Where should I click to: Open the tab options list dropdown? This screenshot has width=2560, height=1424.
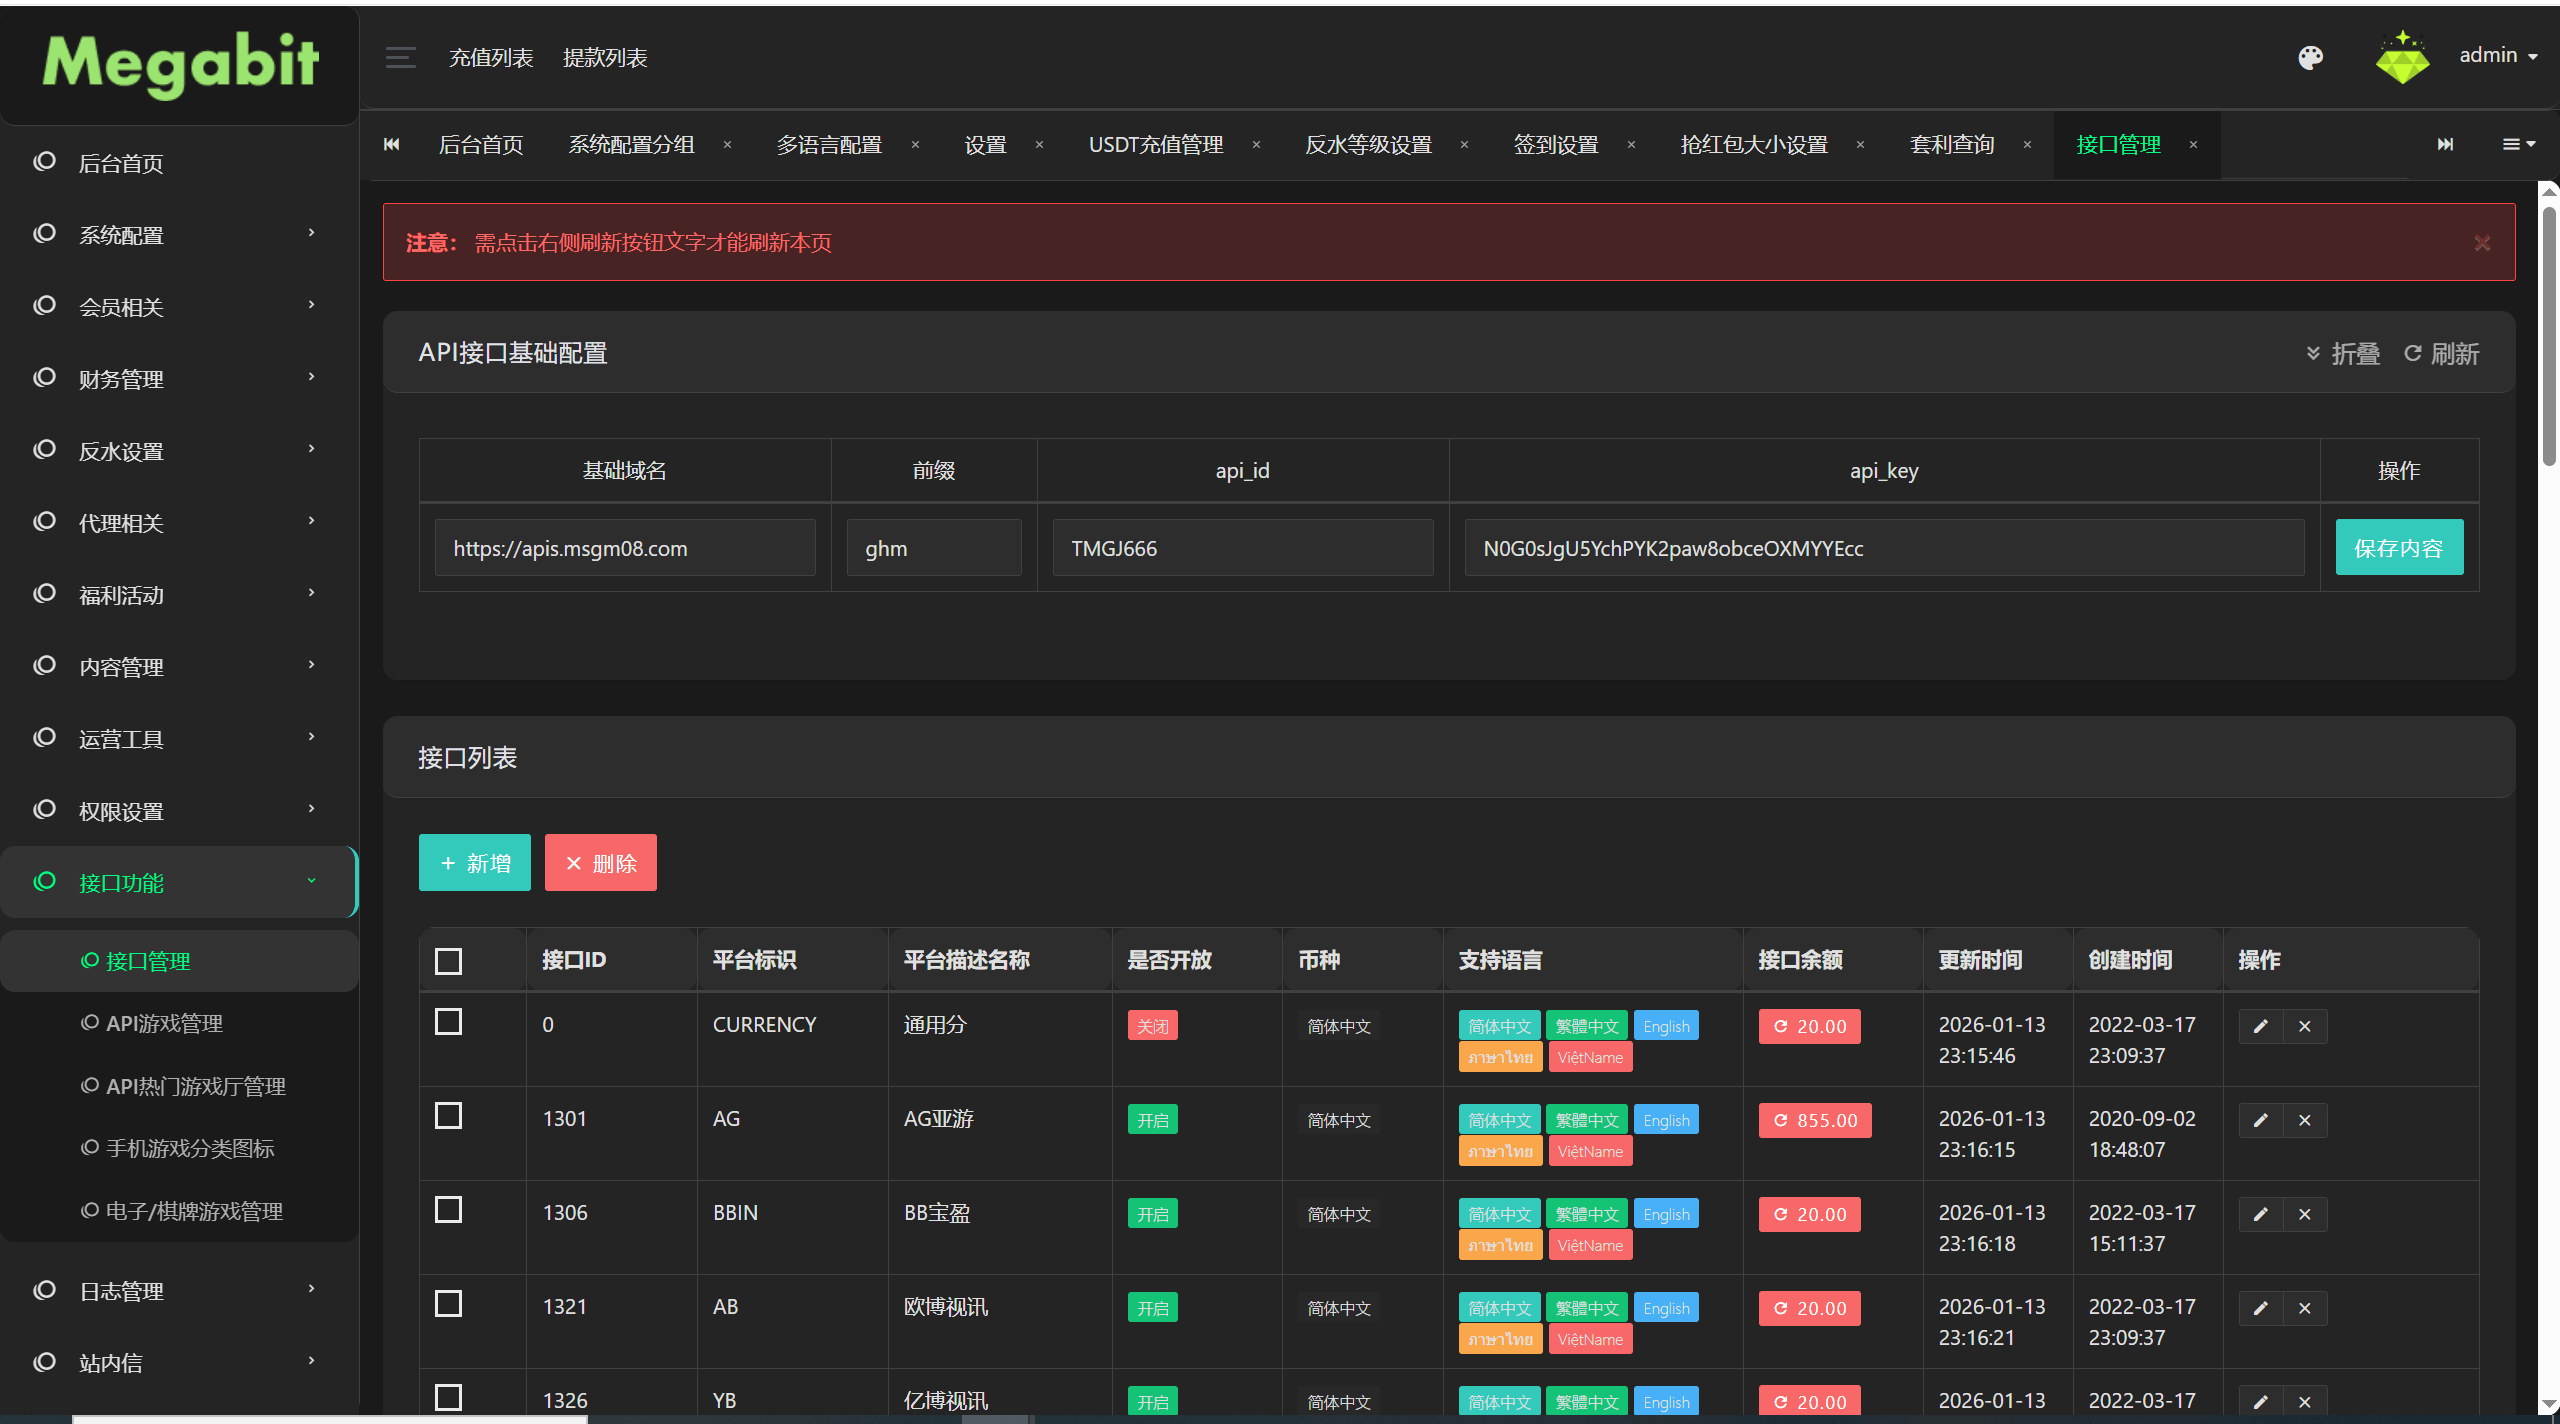[2518, 144]
